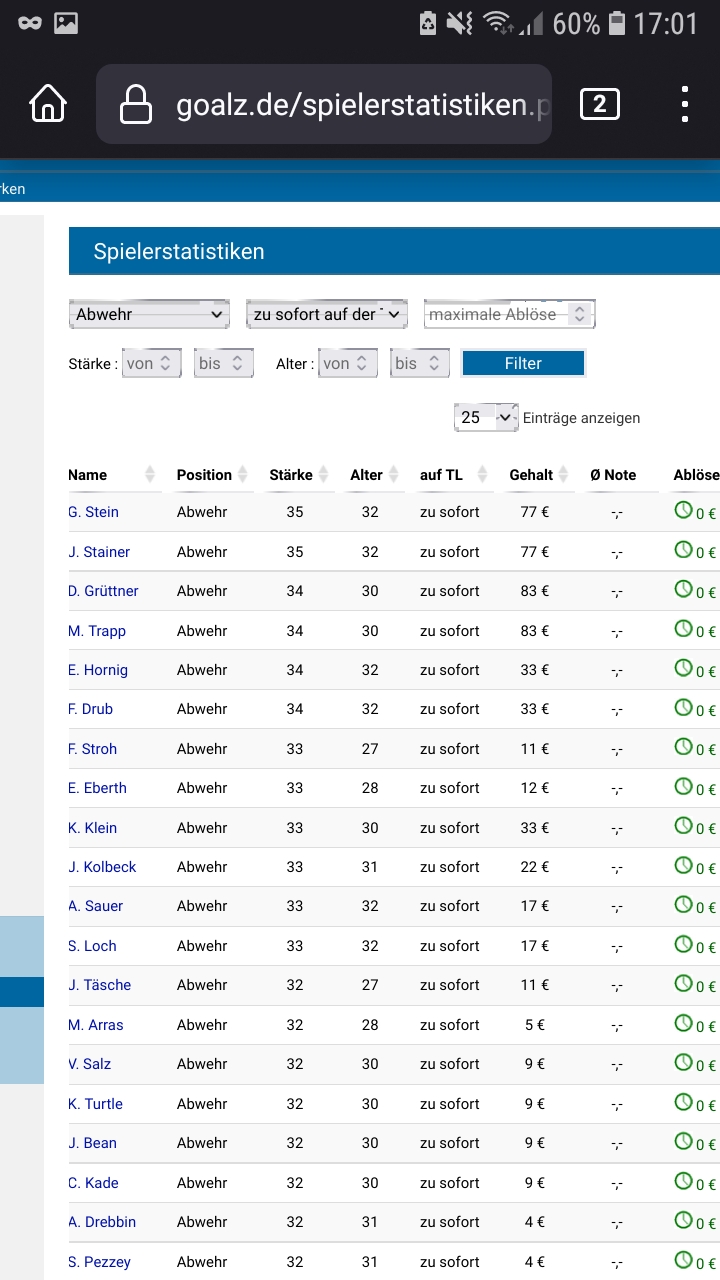
Task: Click Stärke 'bis' stepper field
Action: pos(224,363)
